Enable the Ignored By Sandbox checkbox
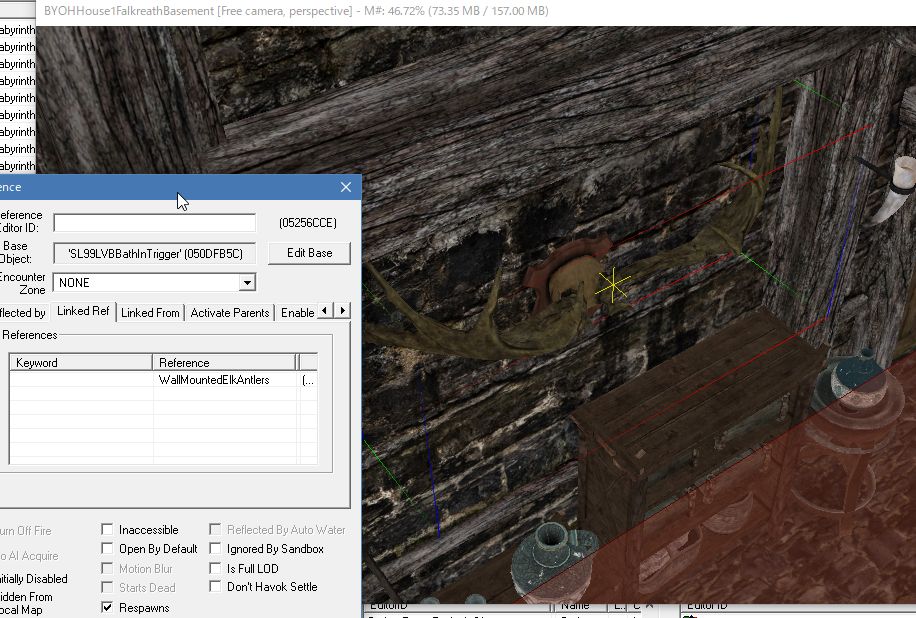This screenshot has width=916, height=618. (x=215, y=548)
